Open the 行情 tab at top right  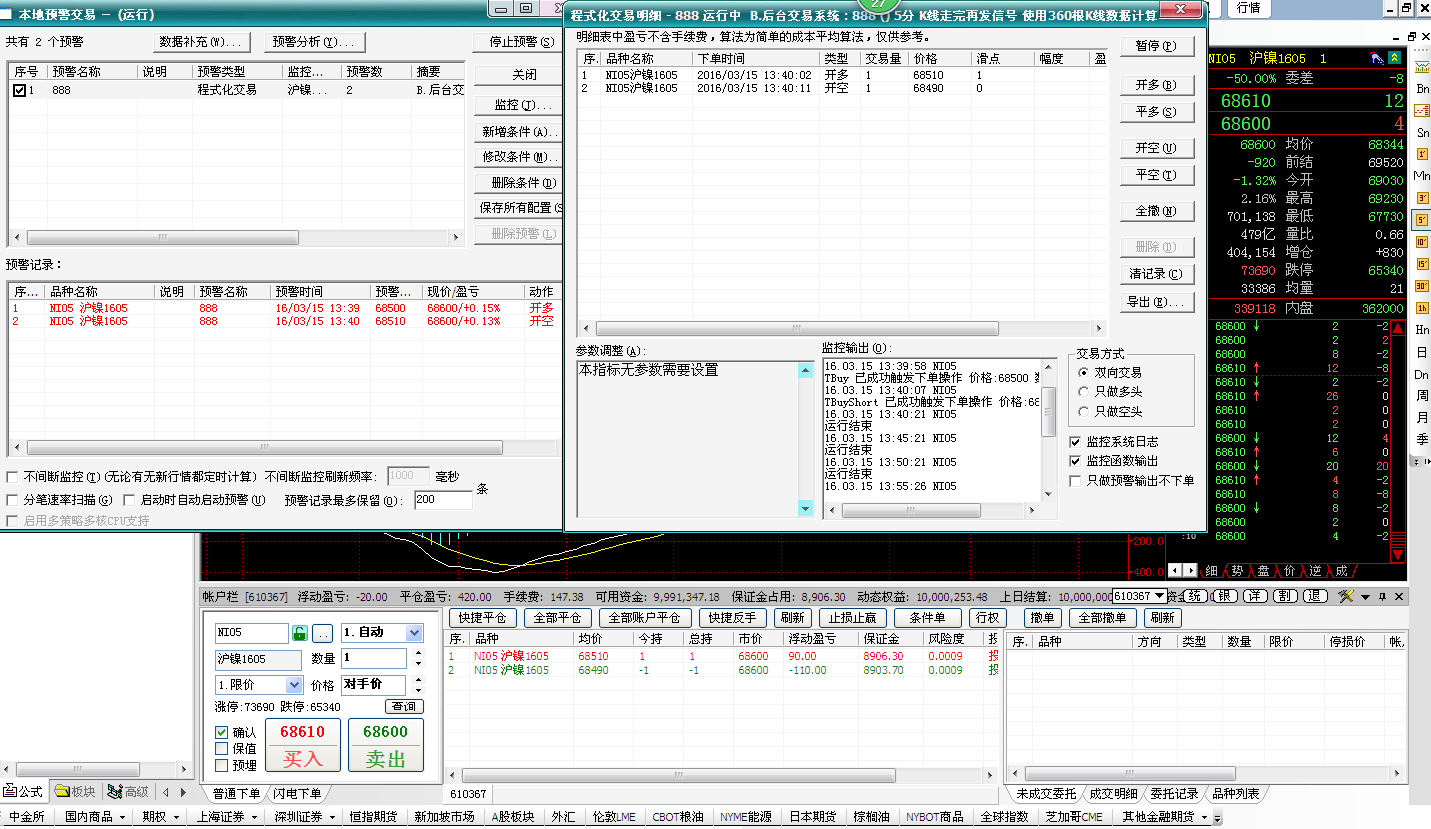(1248, 8)
